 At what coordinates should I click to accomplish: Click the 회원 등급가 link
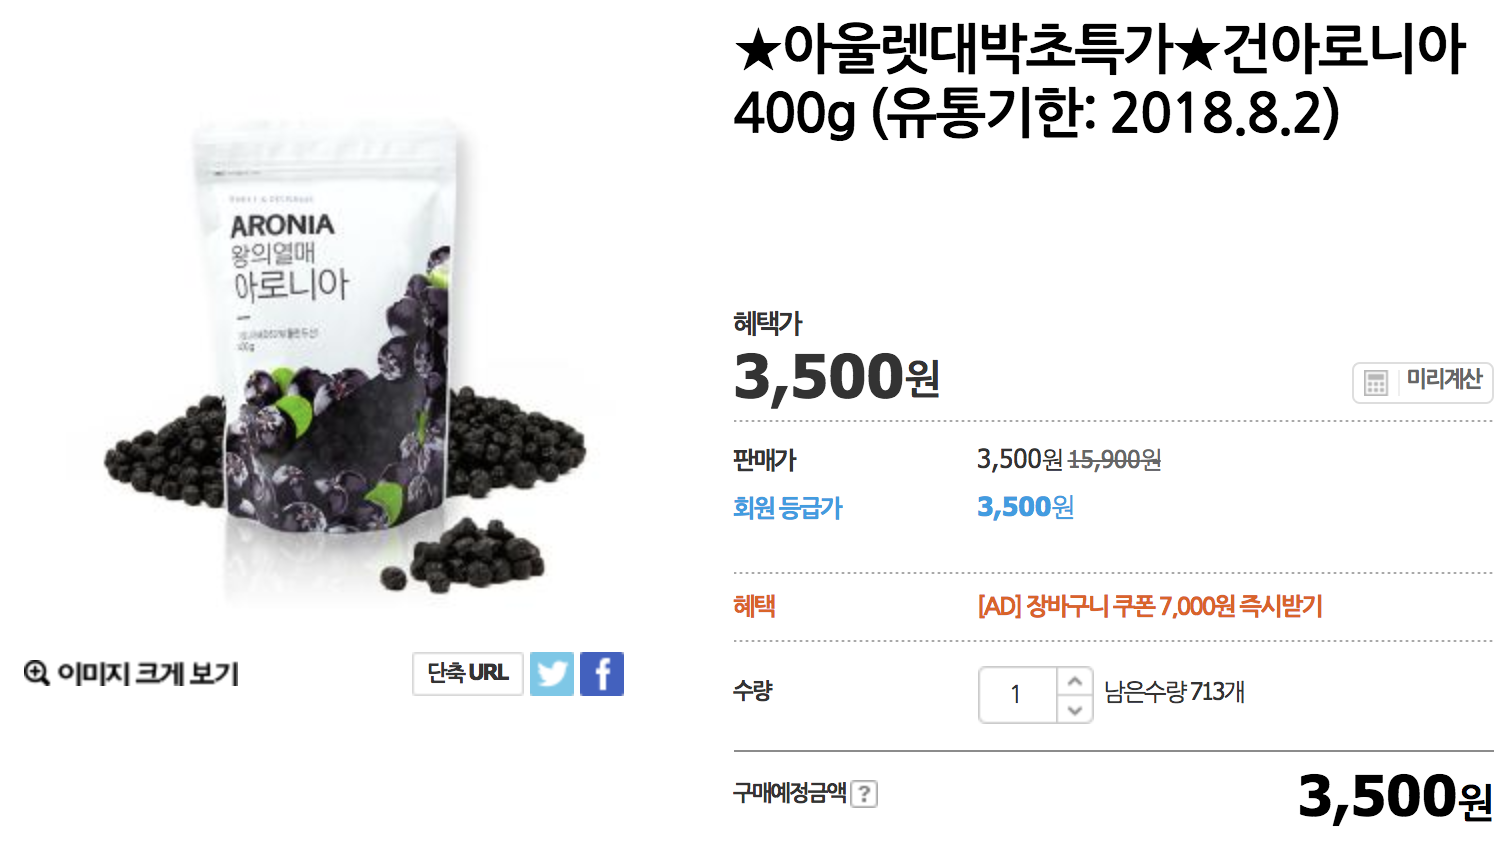click(788, 508)
